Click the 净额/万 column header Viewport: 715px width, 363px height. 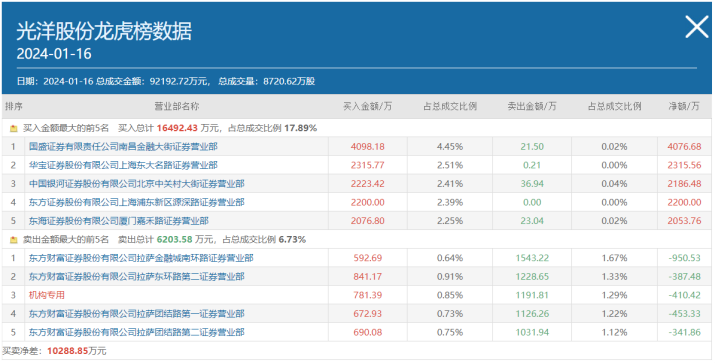click(x=684, y=106)
